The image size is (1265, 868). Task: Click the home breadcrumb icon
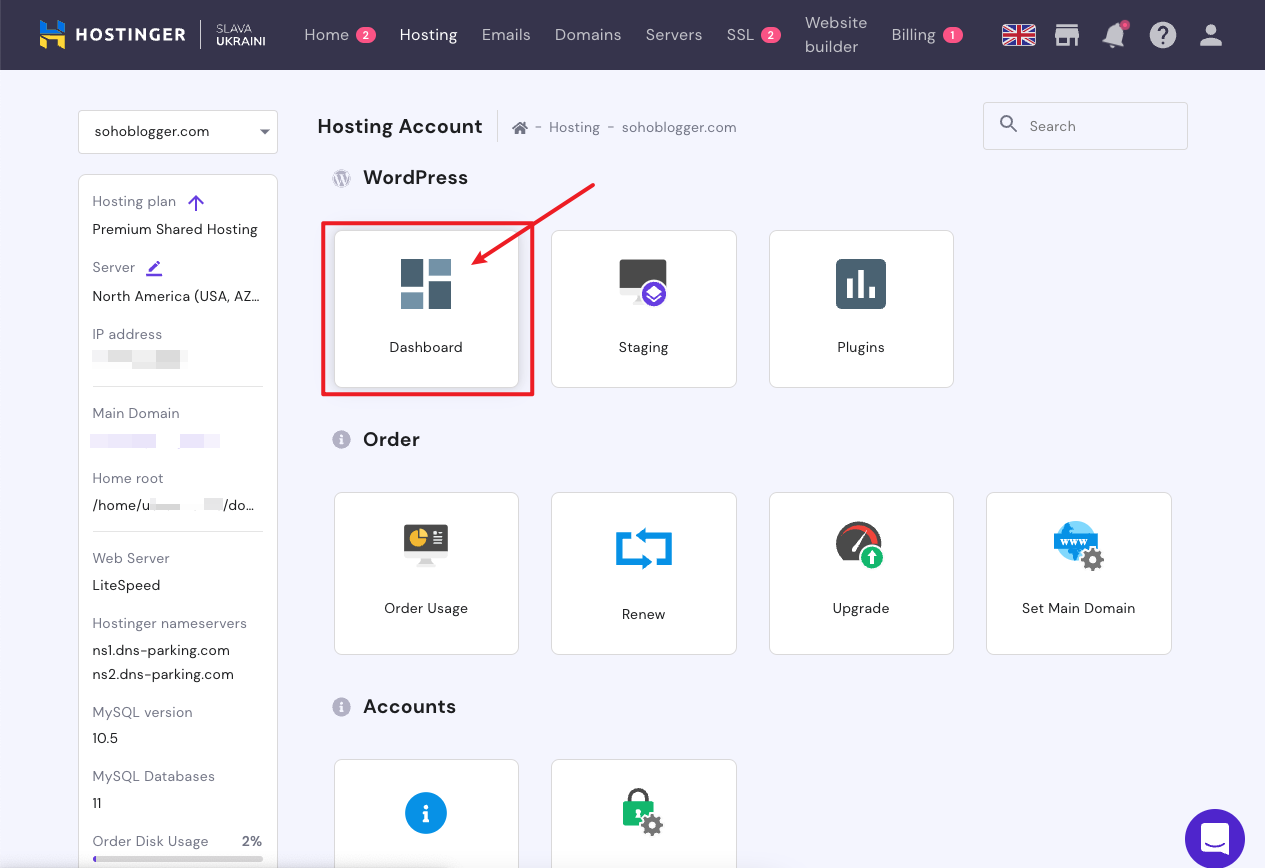tap(520, 128)
